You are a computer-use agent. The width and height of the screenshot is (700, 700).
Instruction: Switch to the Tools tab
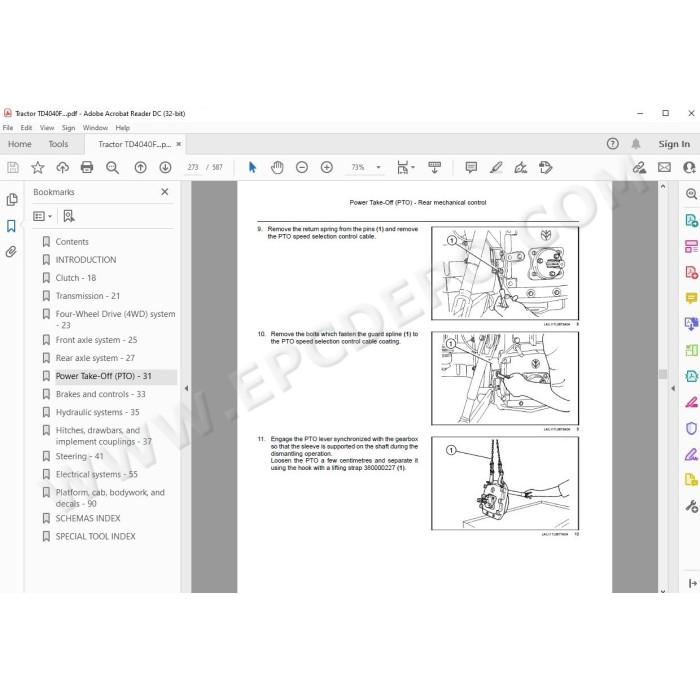click(x=58, y=144)
